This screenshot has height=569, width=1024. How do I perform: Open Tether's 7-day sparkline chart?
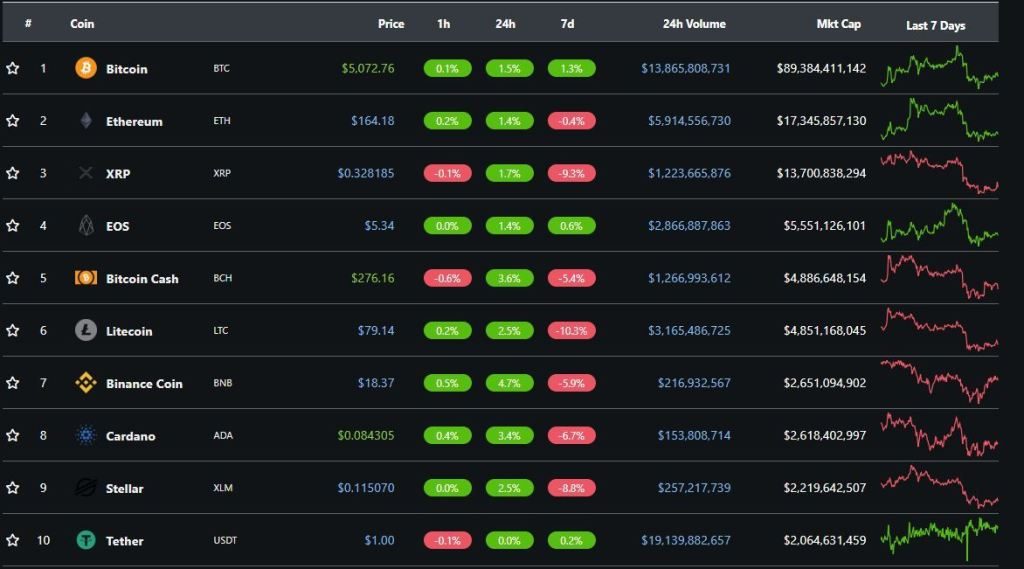coord(939,540)
